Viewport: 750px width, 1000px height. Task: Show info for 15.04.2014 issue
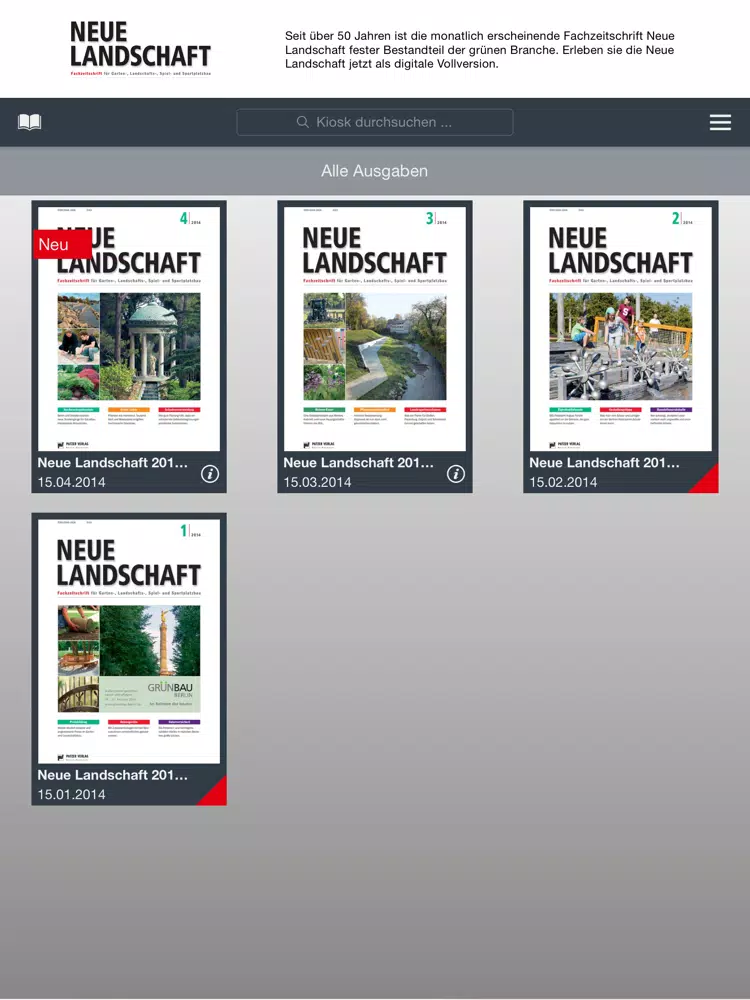click(210, 474)
